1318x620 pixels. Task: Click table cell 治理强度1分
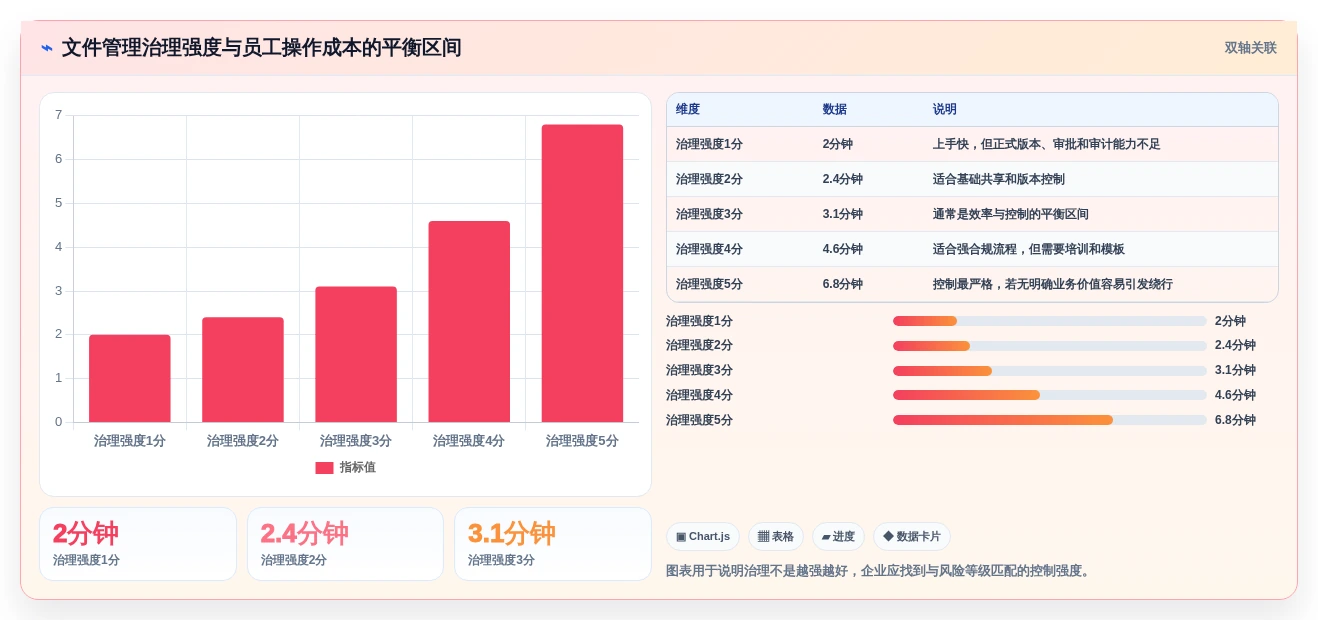point(709,144)
